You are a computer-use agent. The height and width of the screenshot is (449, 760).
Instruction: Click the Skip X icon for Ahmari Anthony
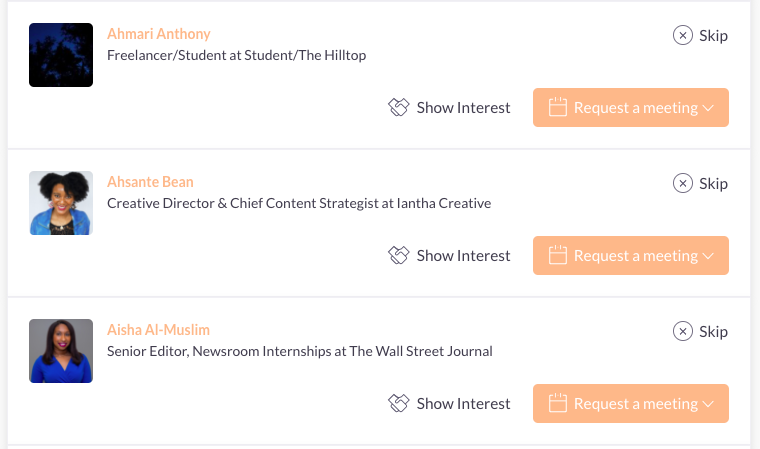(x=682, y=35)
